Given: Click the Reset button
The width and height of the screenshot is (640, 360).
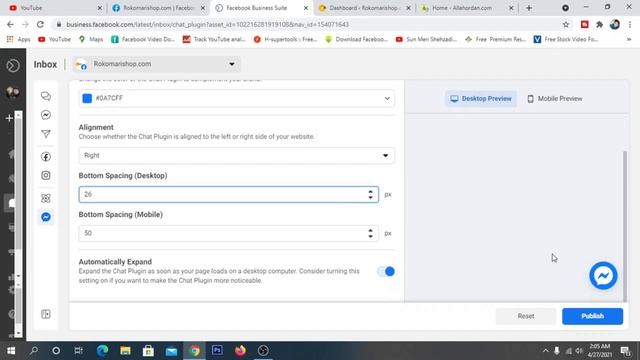Looking at the screenshot, I should pyautogui.click(x=526, y=316).
